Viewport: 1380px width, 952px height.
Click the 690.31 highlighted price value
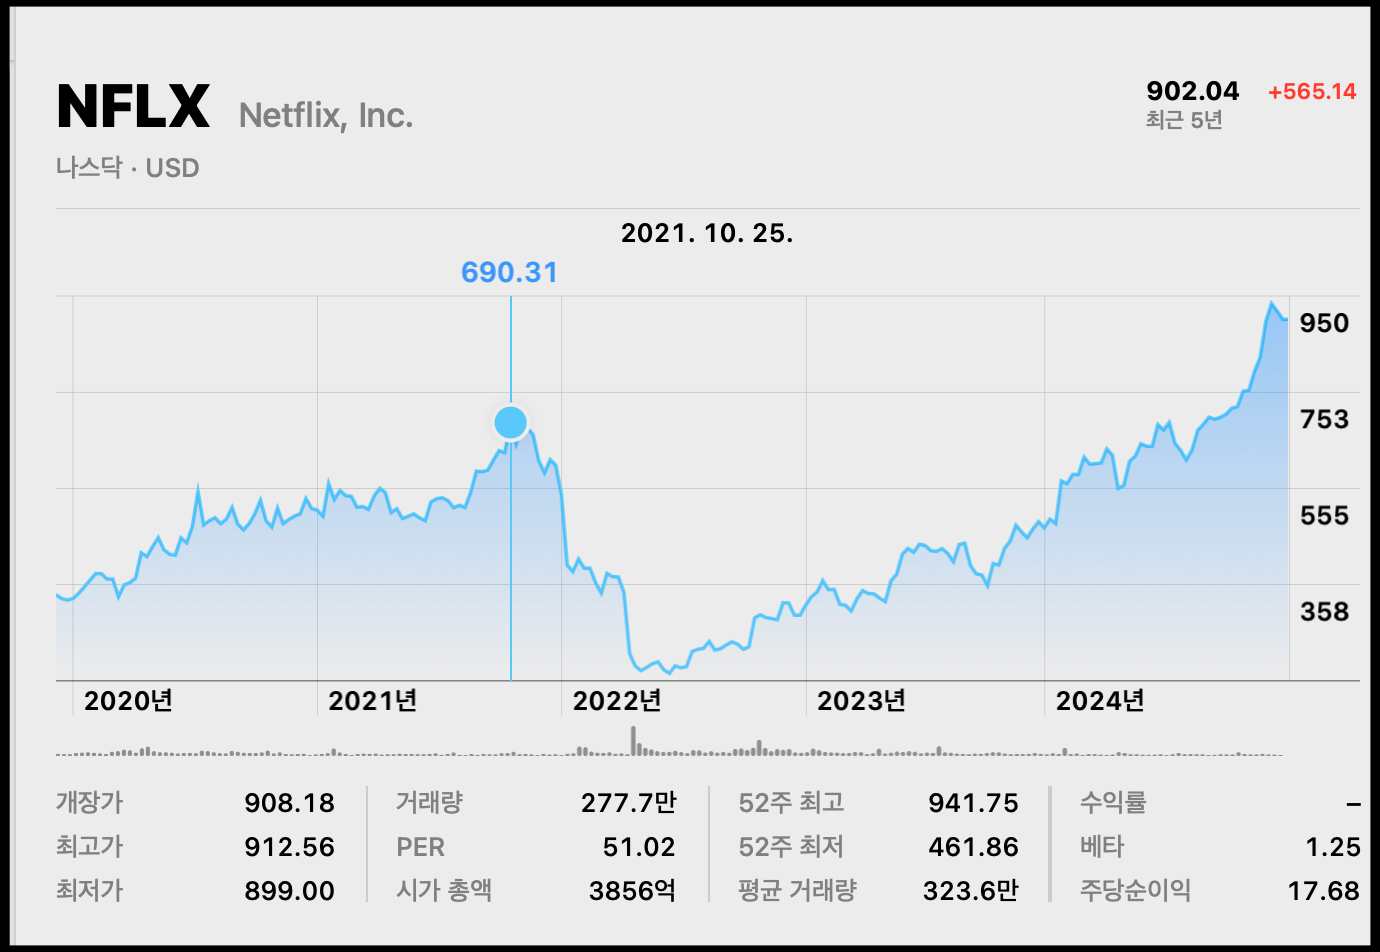(x=510, y=272)
